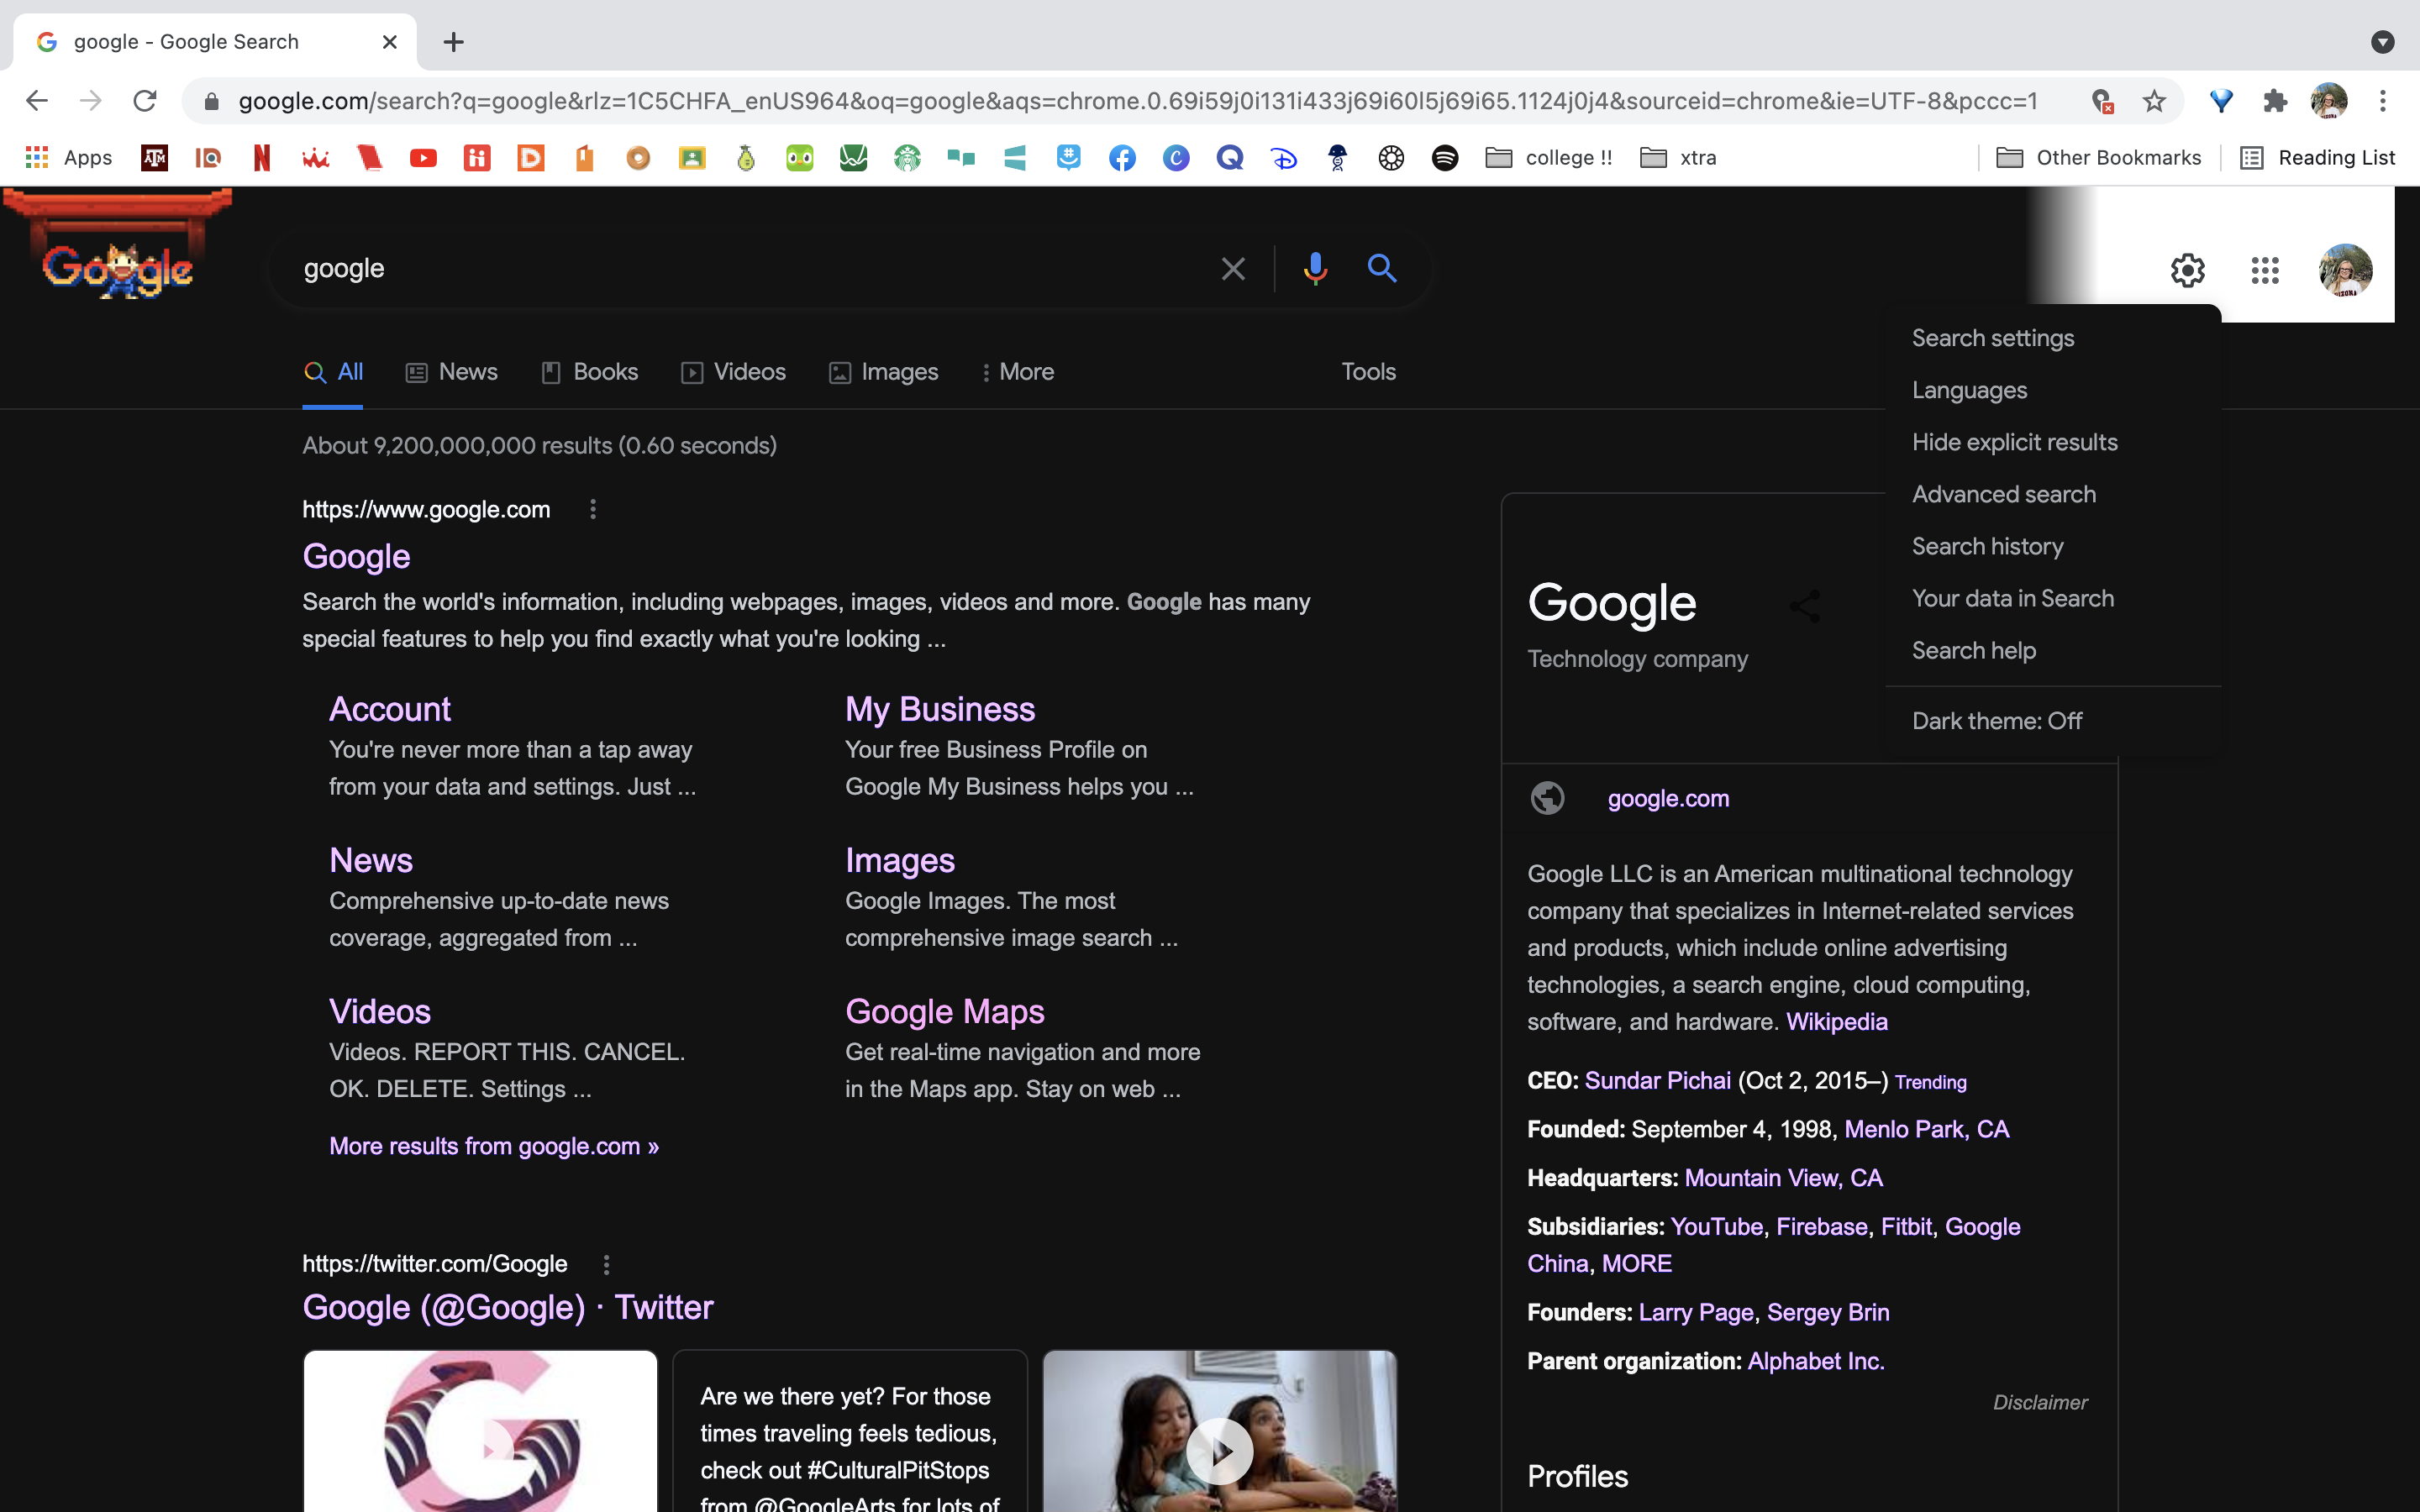Open the YouTube bookmark icon
The image size is (2420, 1512).
coord(423,158)
